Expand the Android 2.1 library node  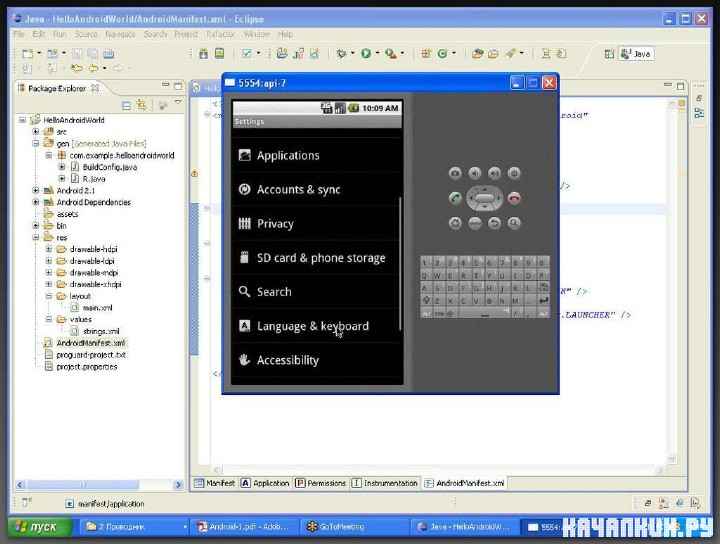tap(36, 190)
